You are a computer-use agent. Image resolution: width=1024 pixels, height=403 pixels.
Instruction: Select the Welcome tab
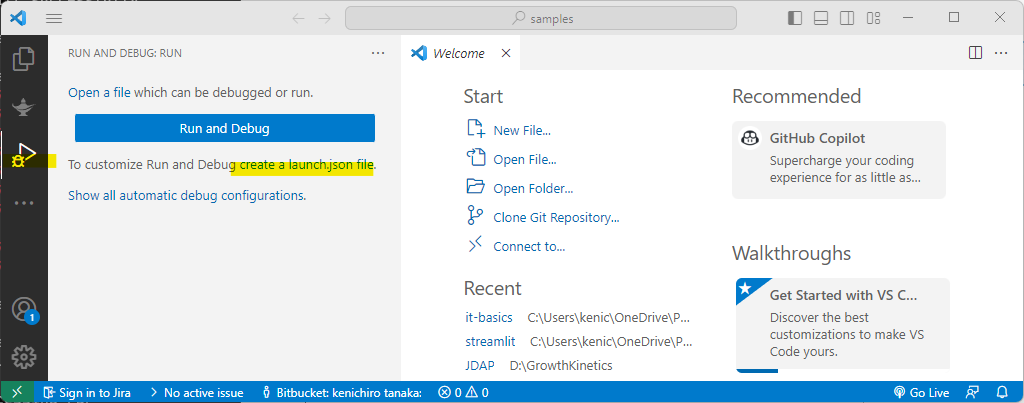tap(460, 54)
